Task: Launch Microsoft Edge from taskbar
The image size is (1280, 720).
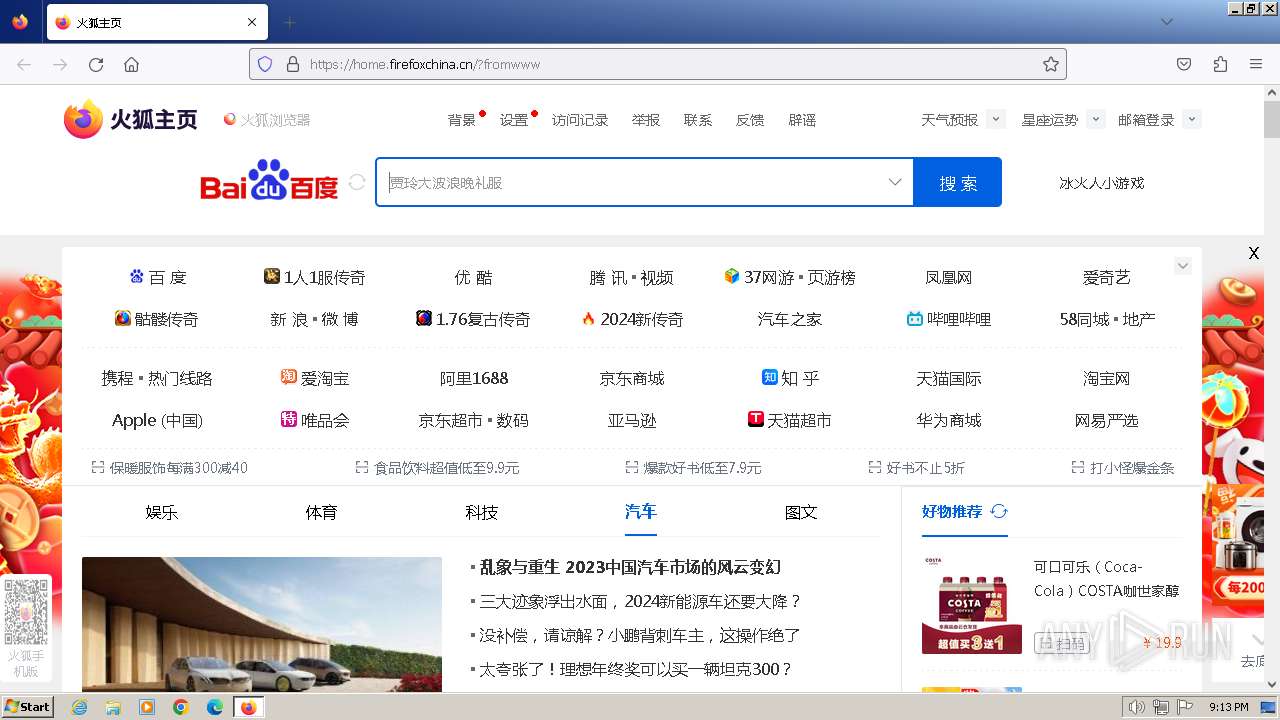Action: (214, 707)
